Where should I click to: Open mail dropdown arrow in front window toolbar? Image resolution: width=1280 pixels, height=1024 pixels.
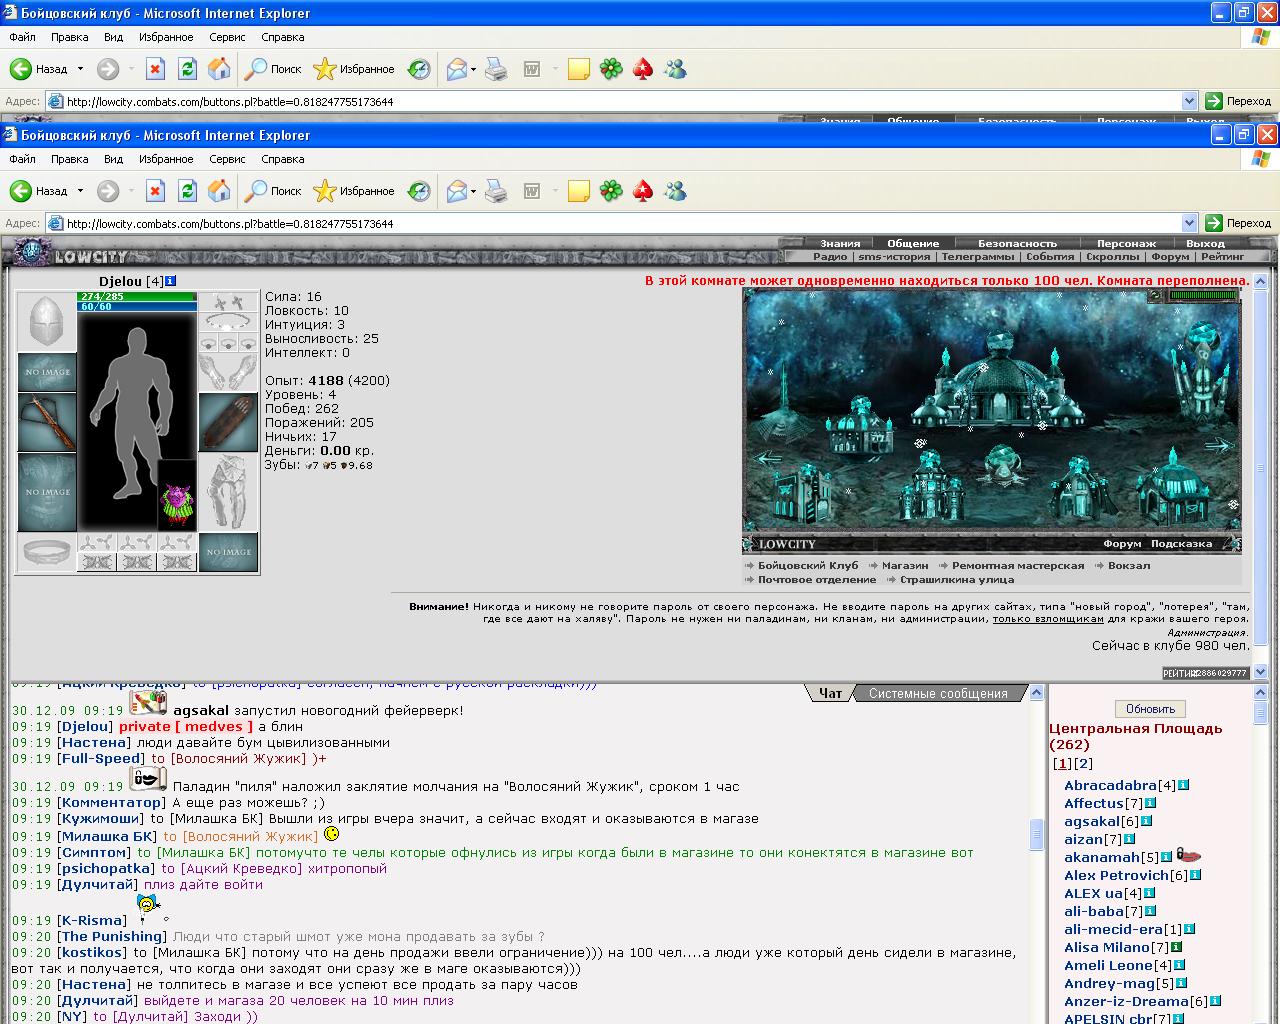pyautogui.click(x=474, y=191)
